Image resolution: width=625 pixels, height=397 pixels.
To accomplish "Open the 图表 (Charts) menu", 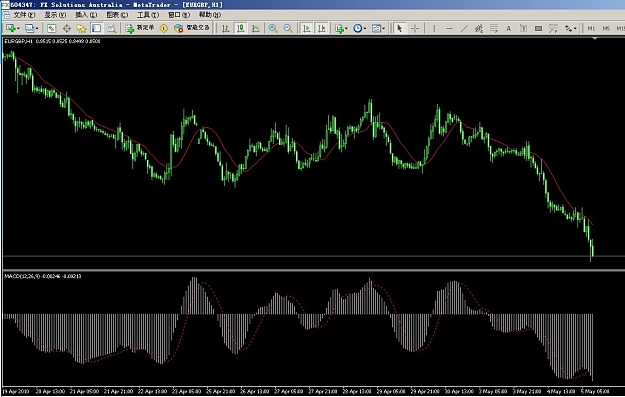I will (x=117, y=15).
